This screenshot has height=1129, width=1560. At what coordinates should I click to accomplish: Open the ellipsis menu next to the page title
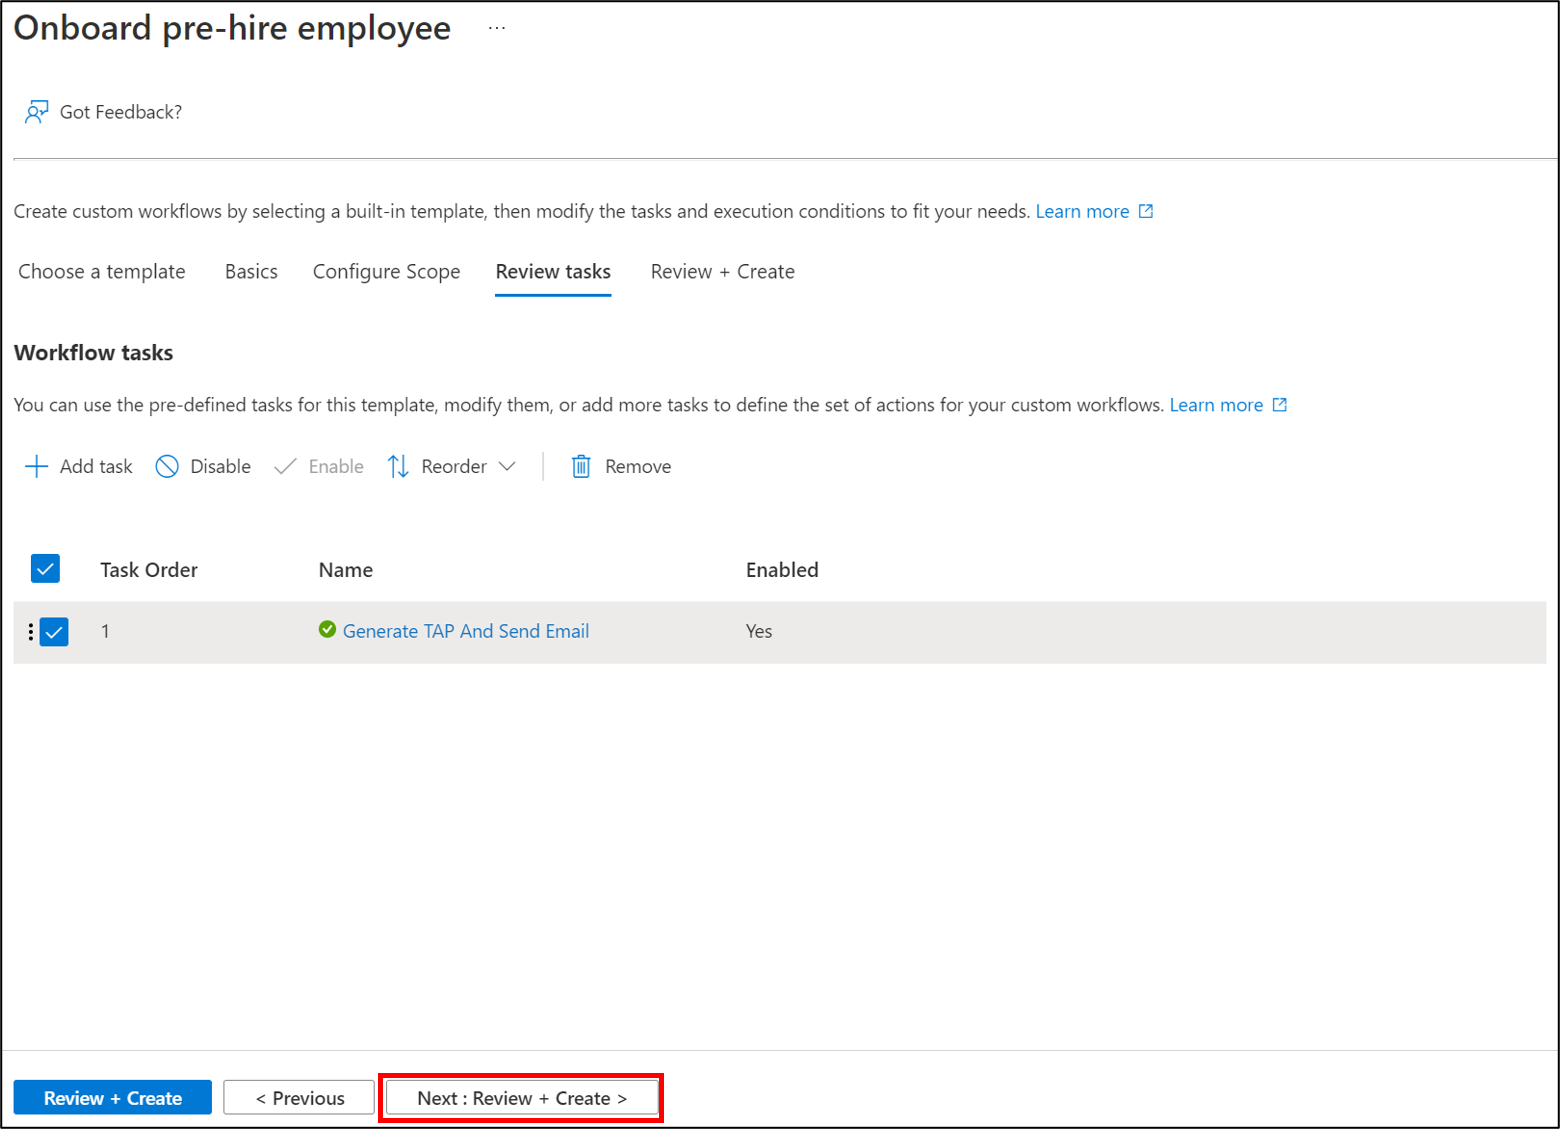point(497,28)
